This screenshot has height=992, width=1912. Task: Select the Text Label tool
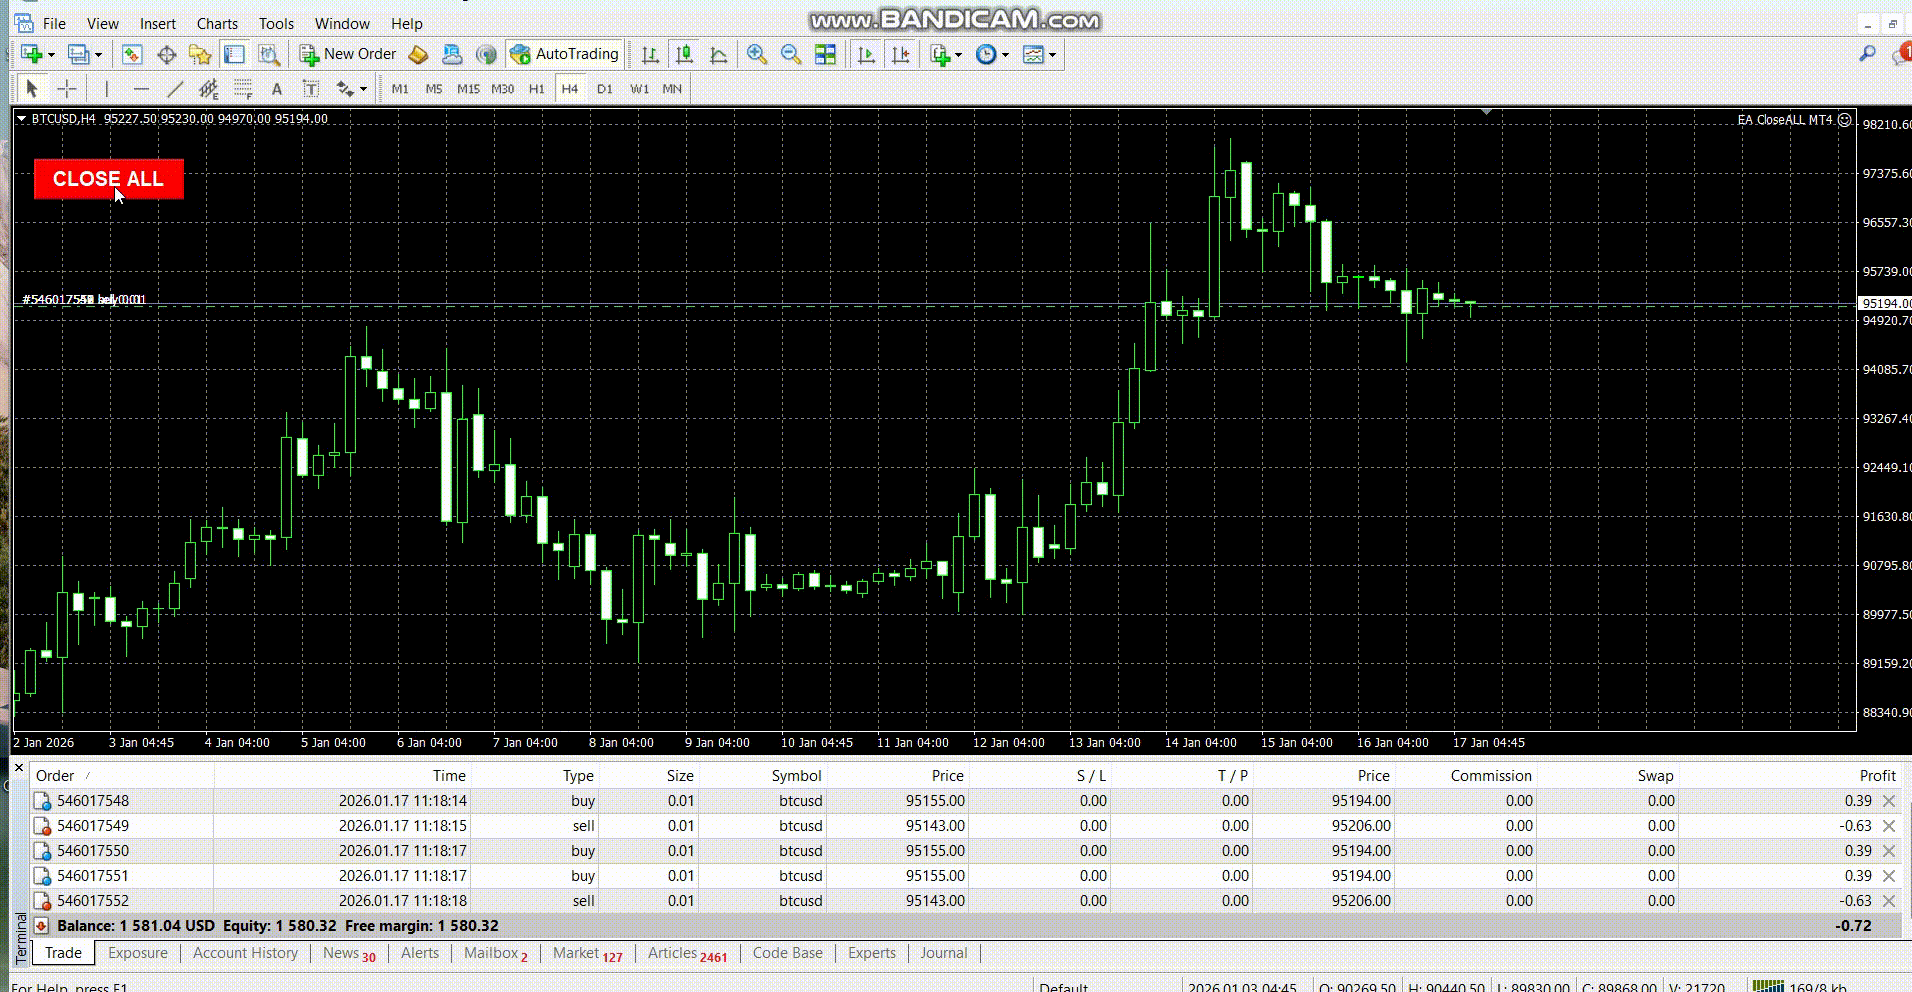pos(311,89)
